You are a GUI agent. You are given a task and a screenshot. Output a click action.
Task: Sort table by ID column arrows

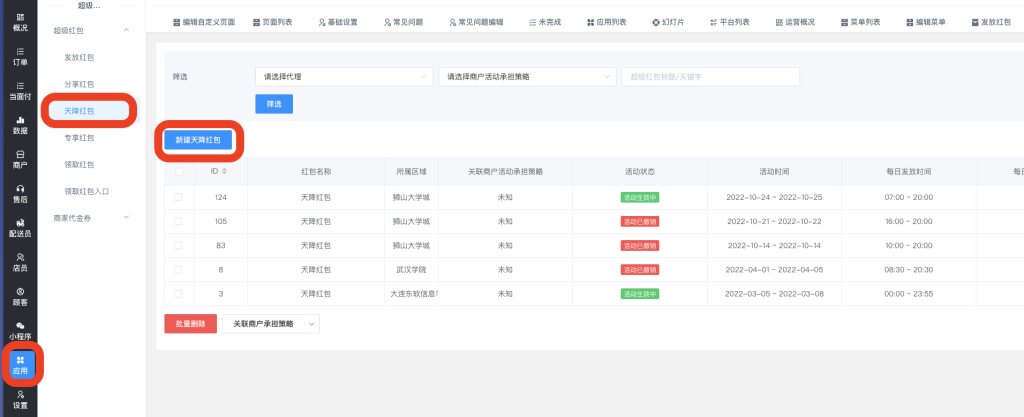coord(222,171)
